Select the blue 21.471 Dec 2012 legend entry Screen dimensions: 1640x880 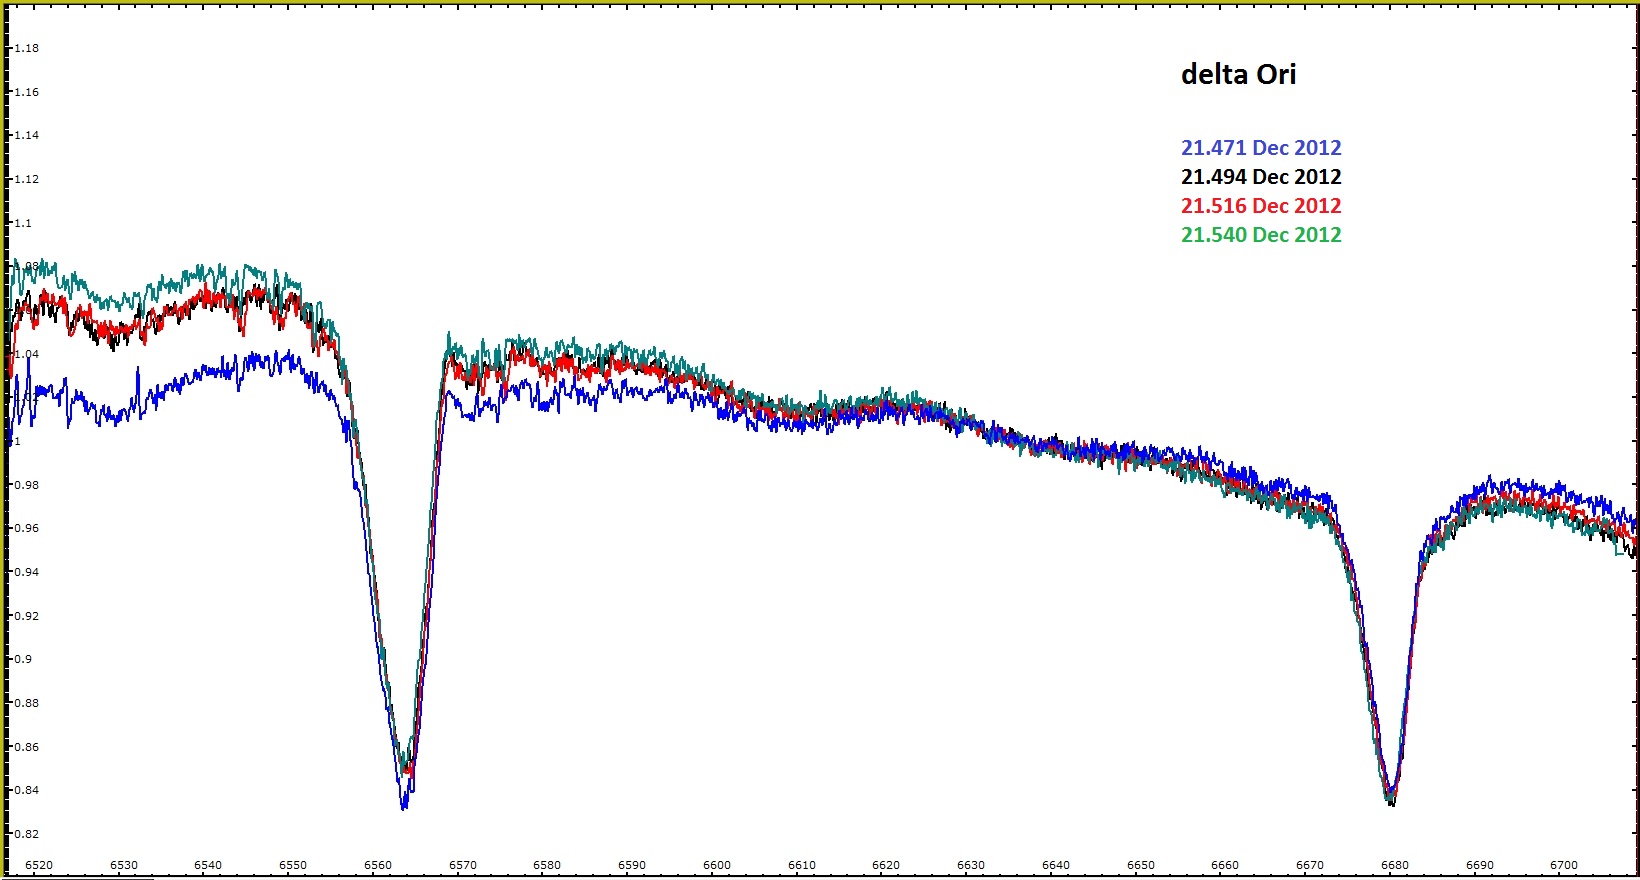[1260, 148]
